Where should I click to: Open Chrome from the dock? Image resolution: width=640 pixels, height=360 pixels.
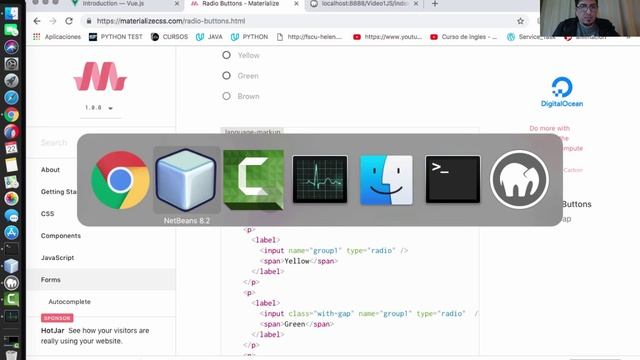pos(11,115)
